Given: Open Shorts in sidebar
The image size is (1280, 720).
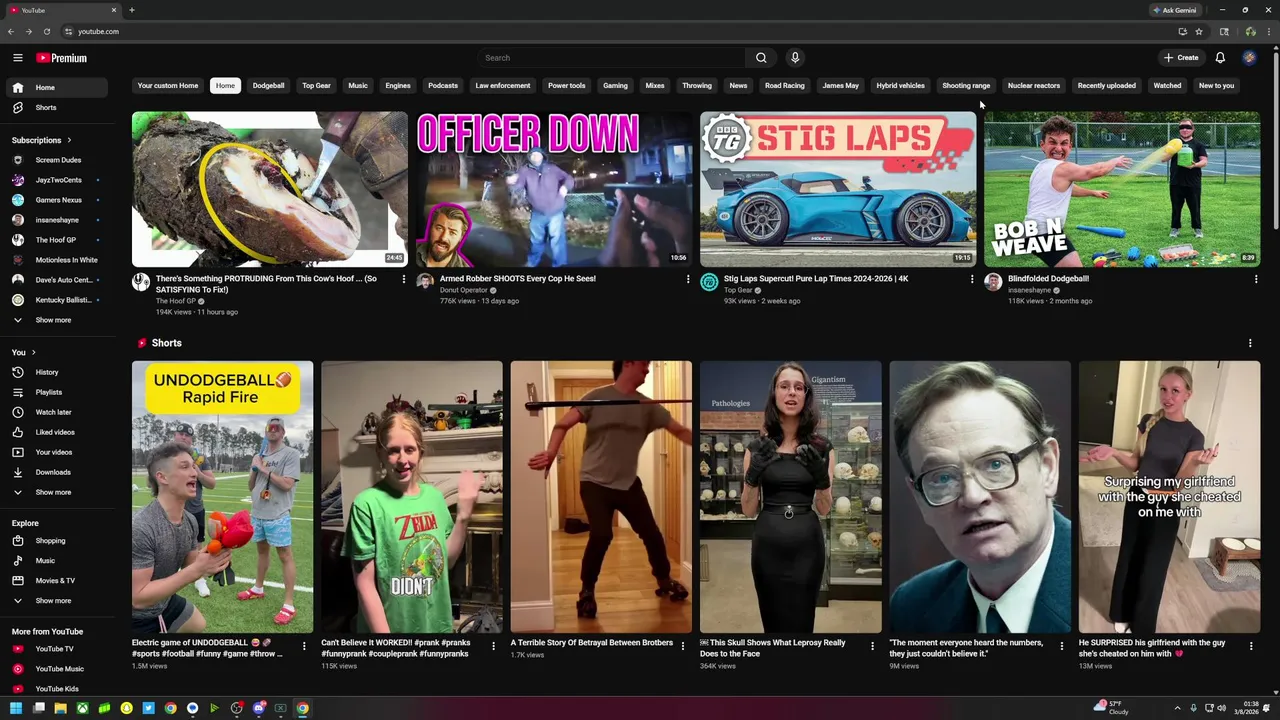Looking at the screenshot, I should click(58, 107).
